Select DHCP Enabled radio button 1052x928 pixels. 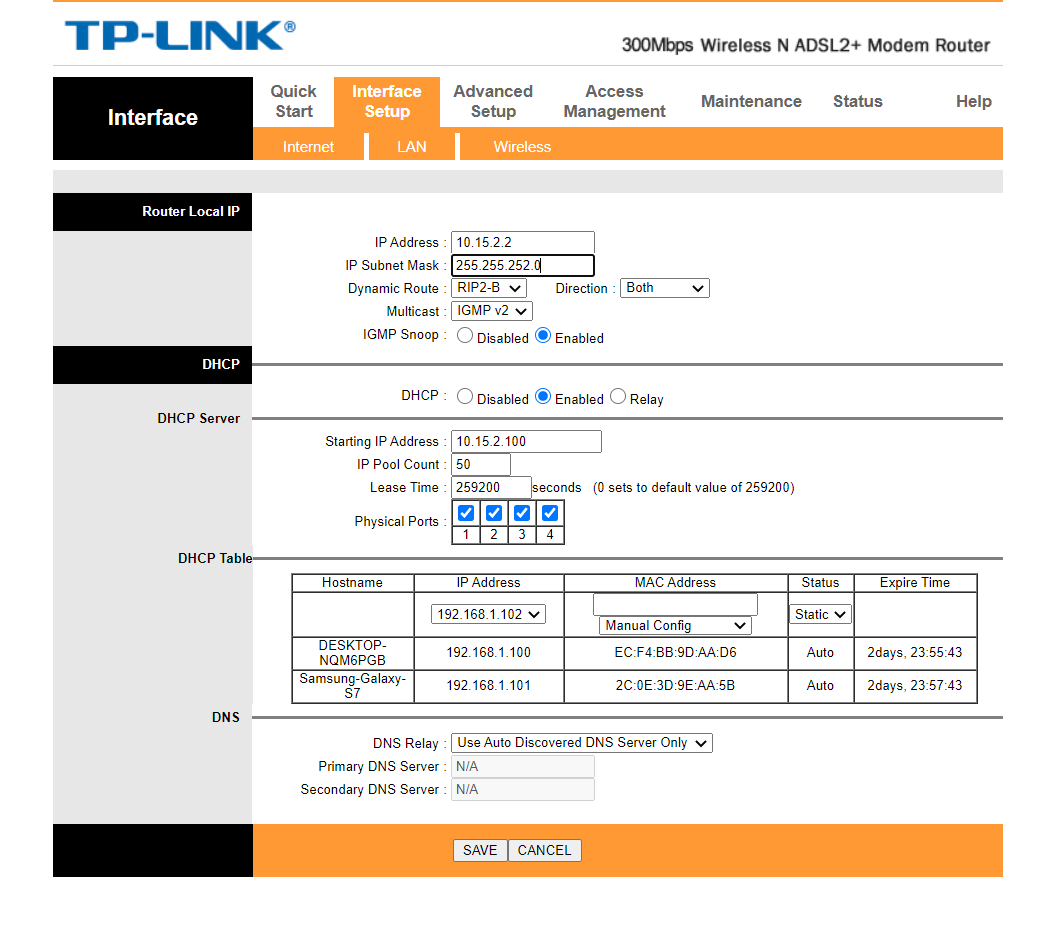(543, 397)
